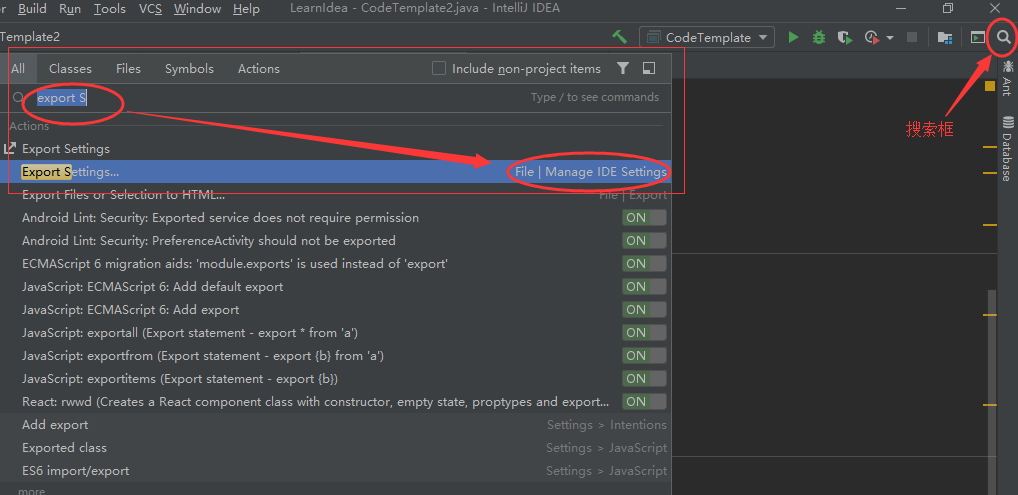Viewport: 1018px width, 495px height.
Task: Start debugging with the bug icon
Action: point(819,38)
